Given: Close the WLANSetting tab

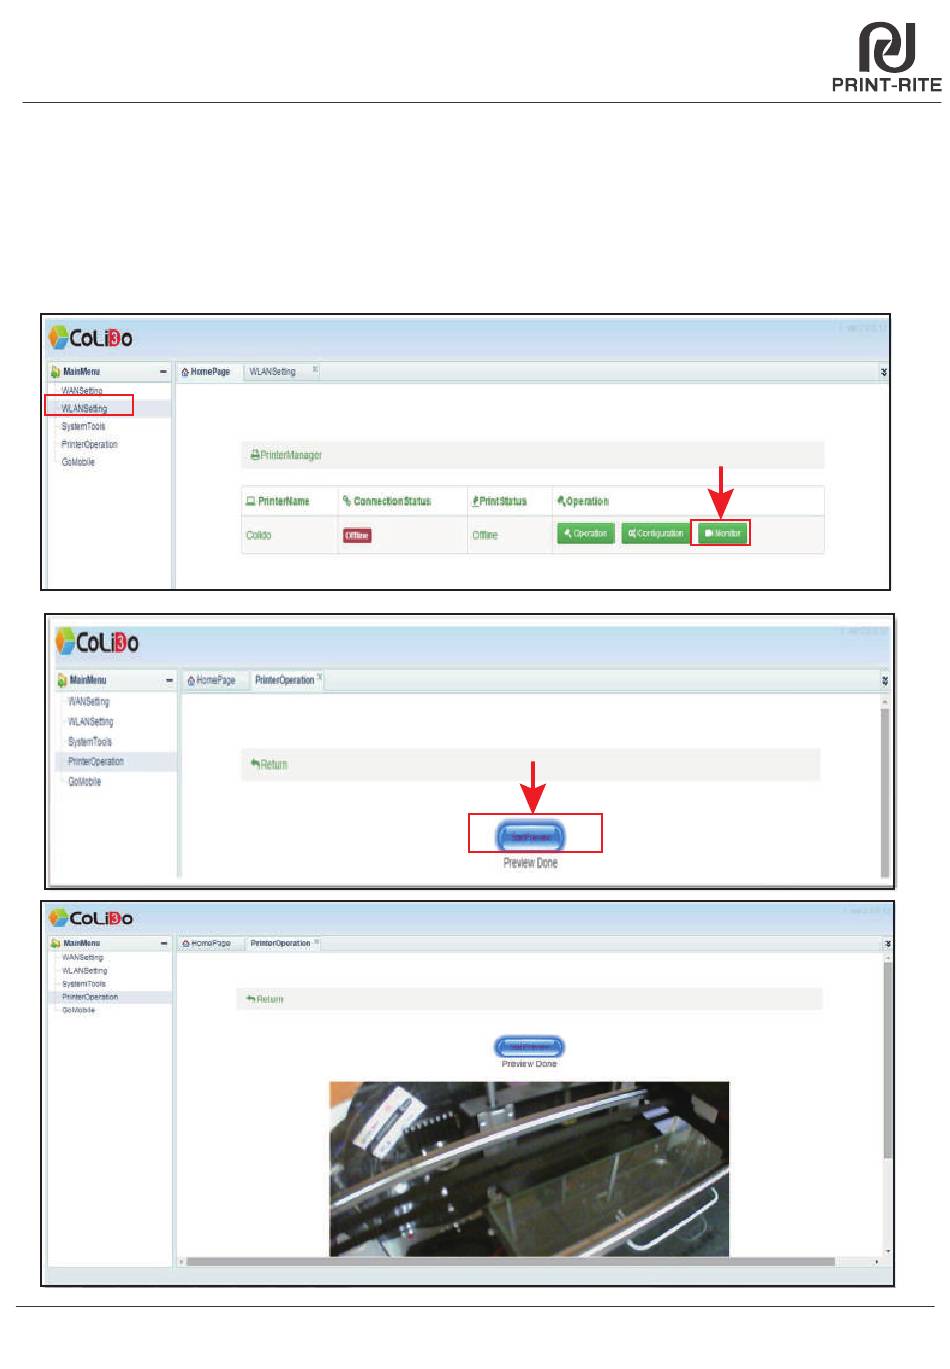Looking at the screenshot, I should pyautogui.click(x=315, y=369).
